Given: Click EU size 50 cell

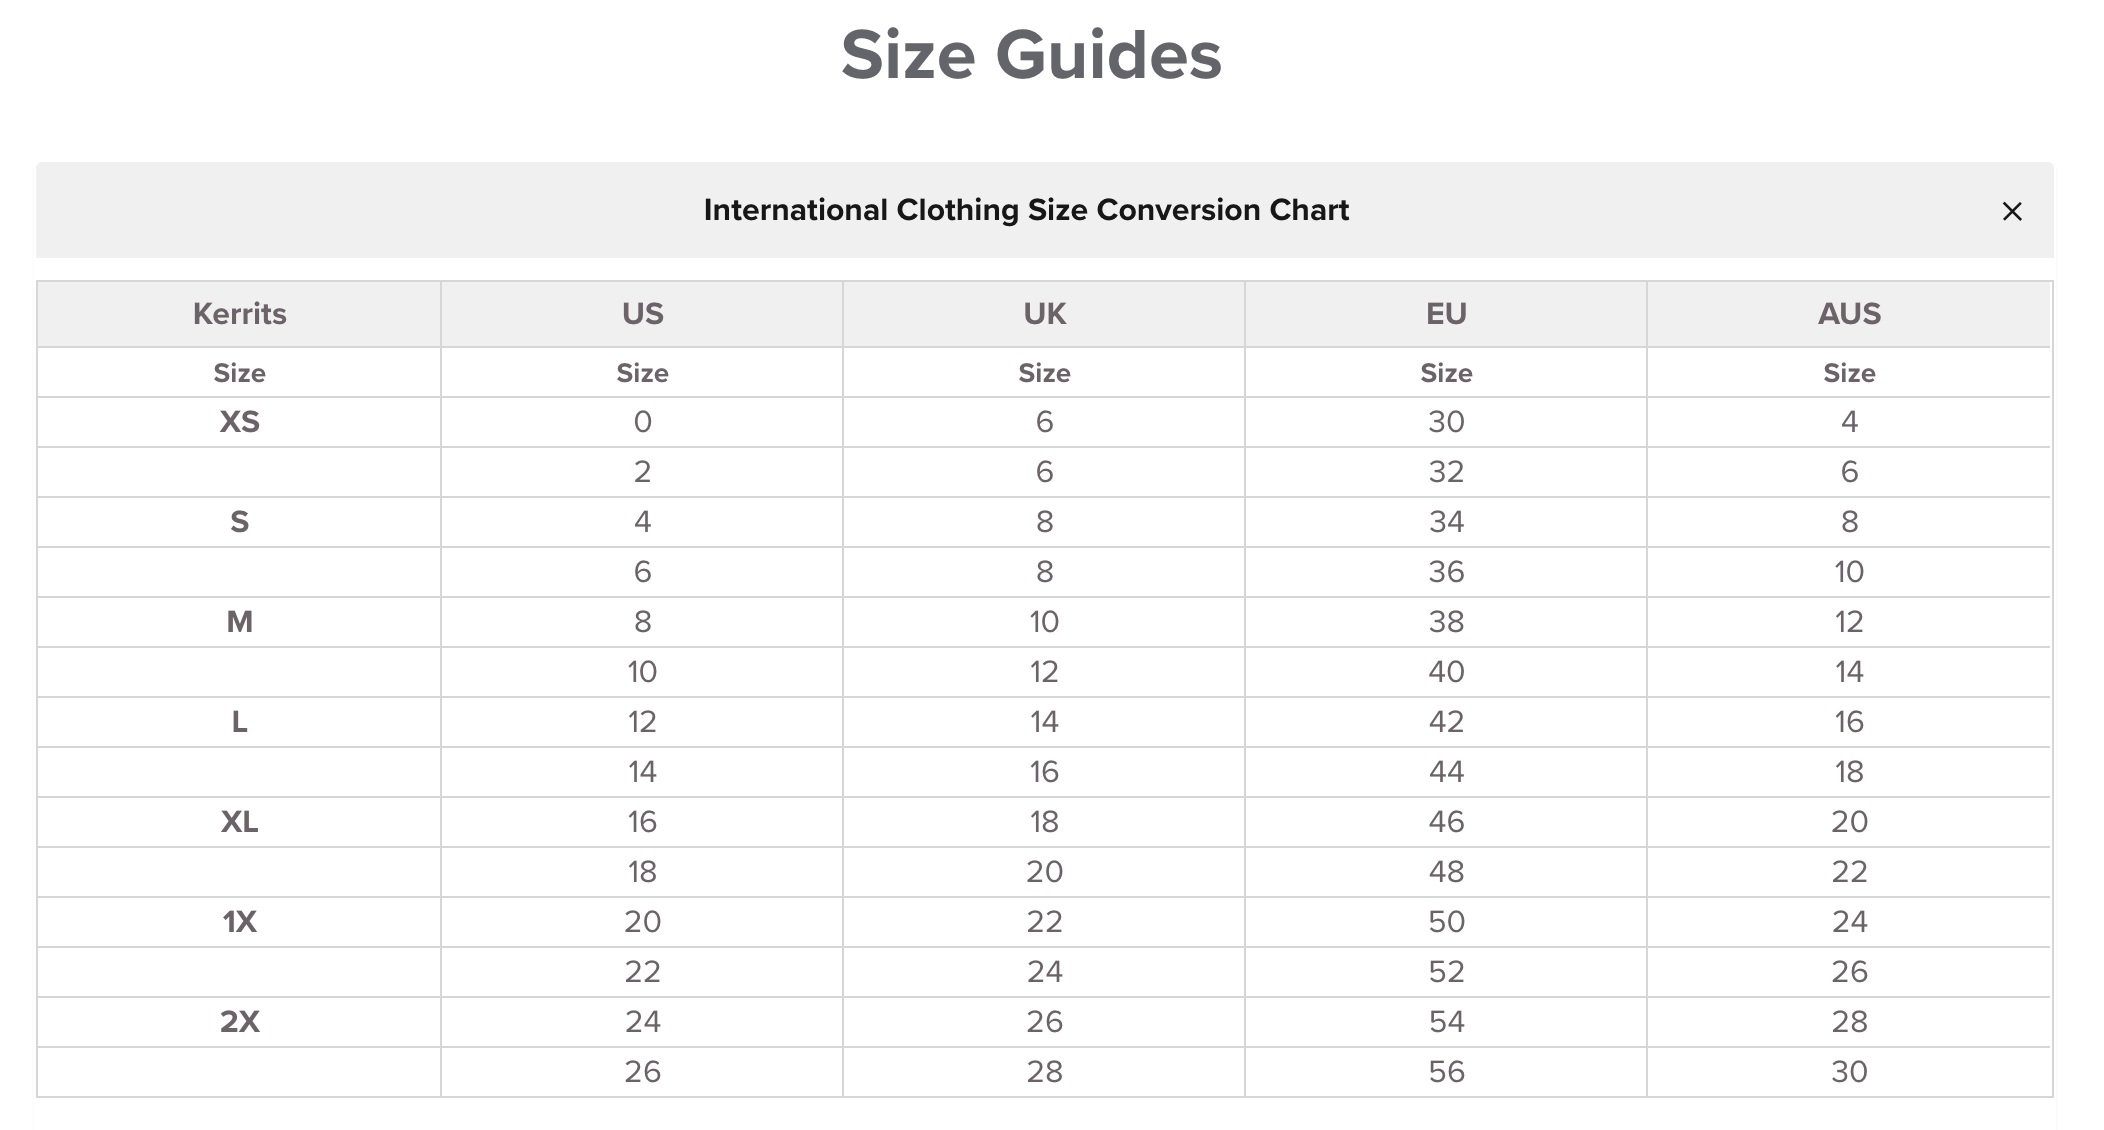Looking at the screenshot, I should pos(1446,922).
